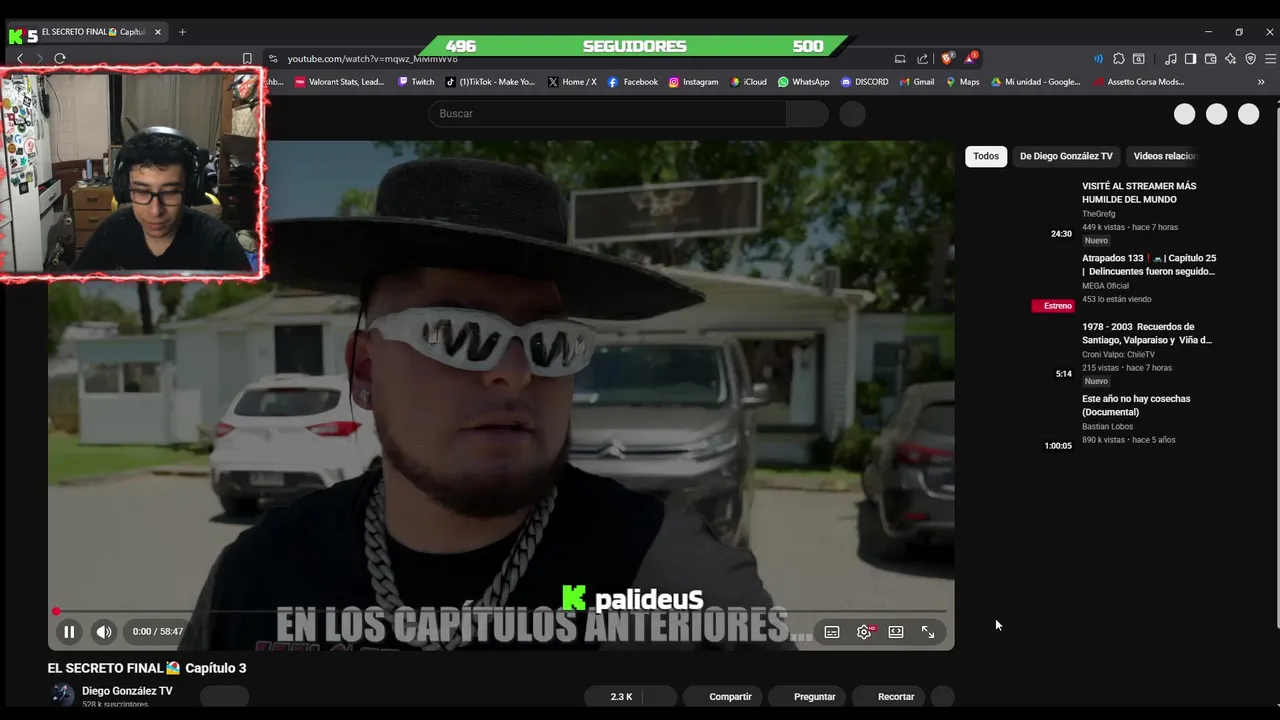
Task: Open the Diego González TV channel name
Action: tap(127, 691)
